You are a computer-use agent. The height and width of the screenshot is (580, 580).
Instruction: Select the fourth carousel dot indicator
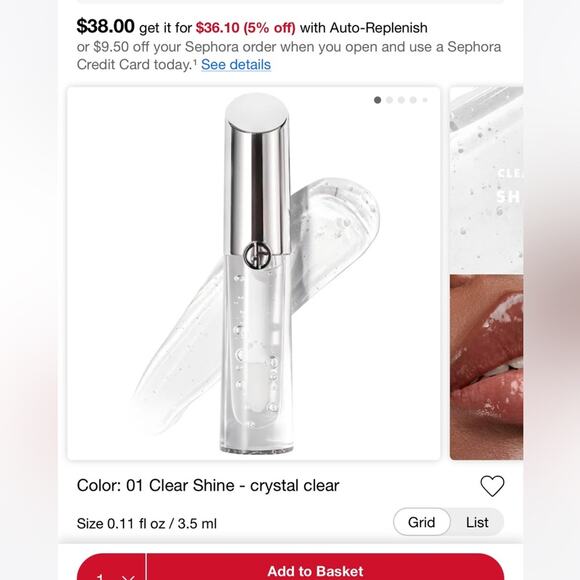click(413, 100)
